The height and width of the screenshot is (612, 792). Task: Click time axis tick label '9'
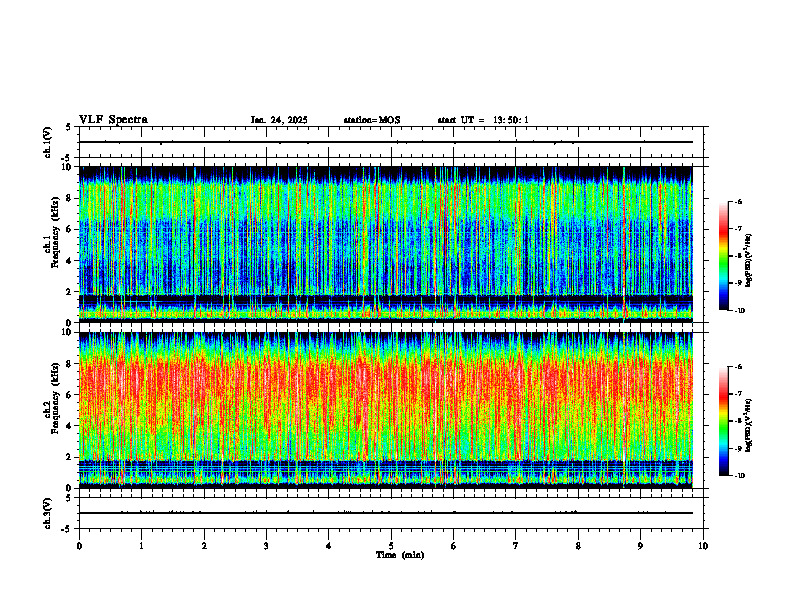640,546
